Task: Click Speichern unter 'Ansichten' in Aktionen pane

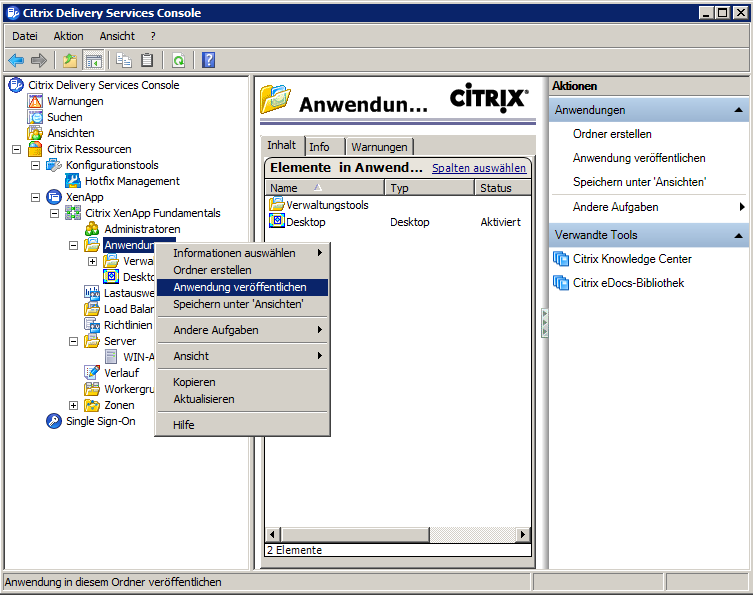Action: (x=639, y=182)
